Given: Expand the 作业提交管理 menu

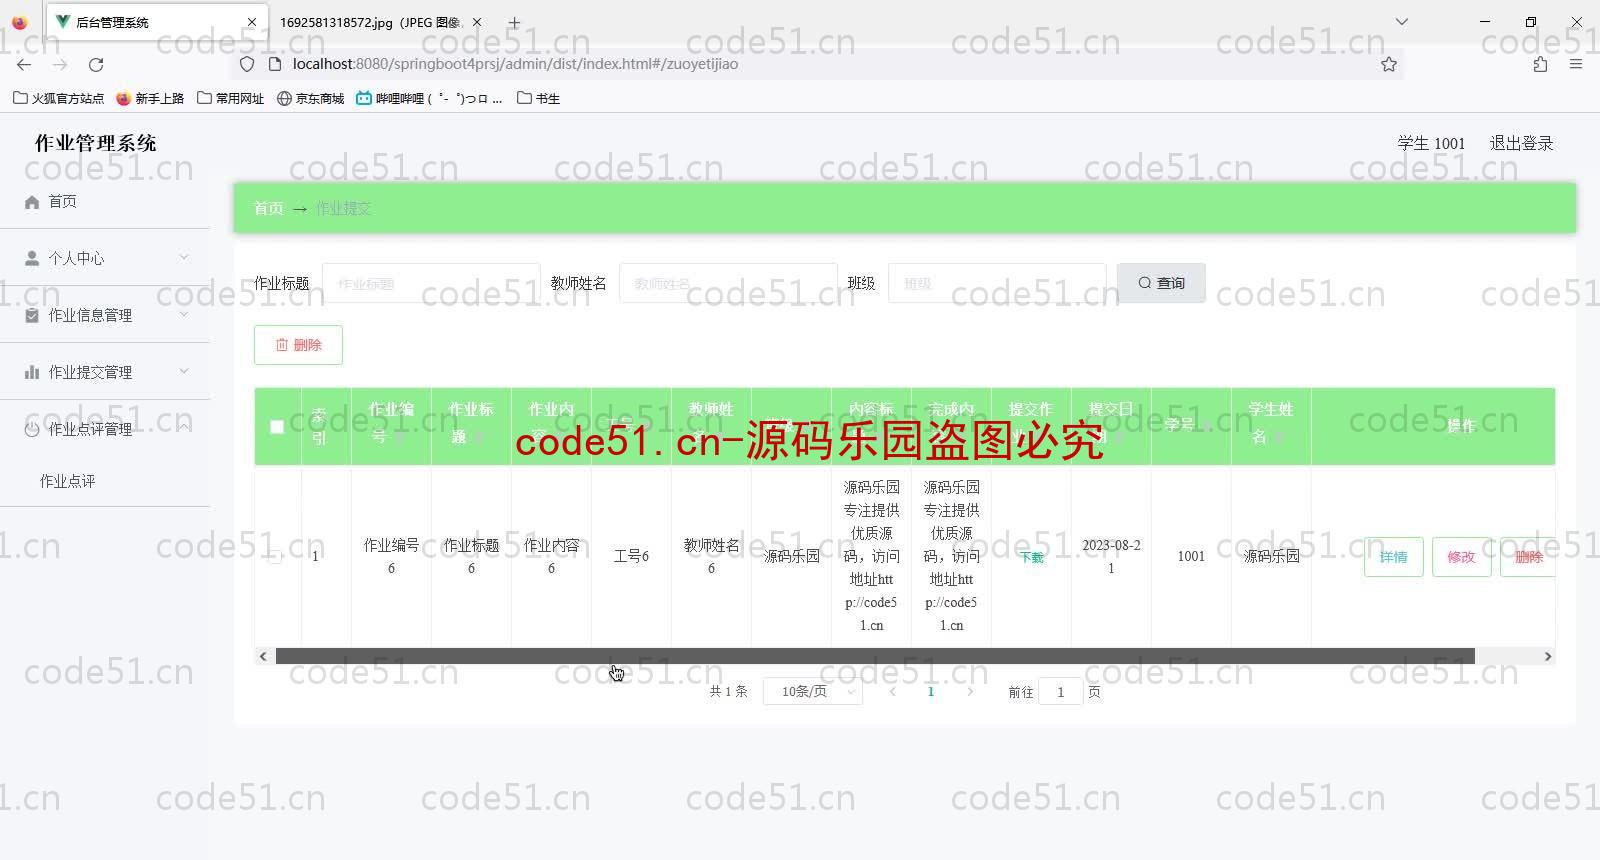Looking at the screenshot, I should click(x=184, y=371).
